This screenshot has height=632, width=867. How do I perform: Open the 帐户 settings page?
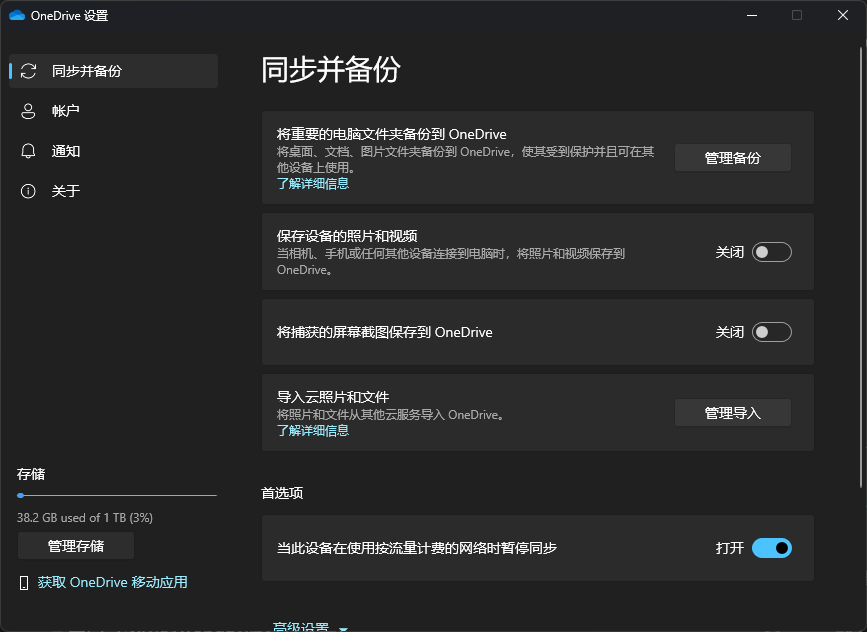(113, 111)
